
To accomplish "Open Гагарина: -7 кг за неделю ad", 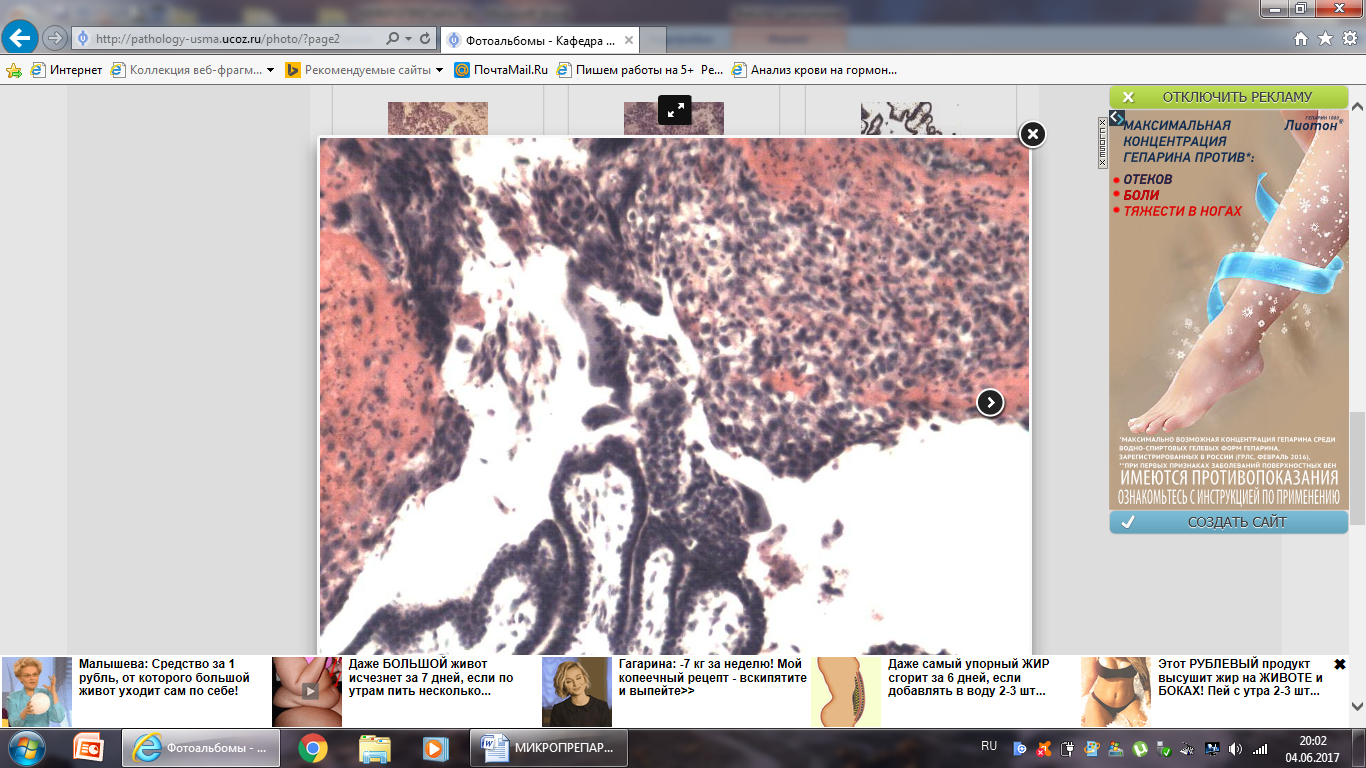I will click(711, 678).
